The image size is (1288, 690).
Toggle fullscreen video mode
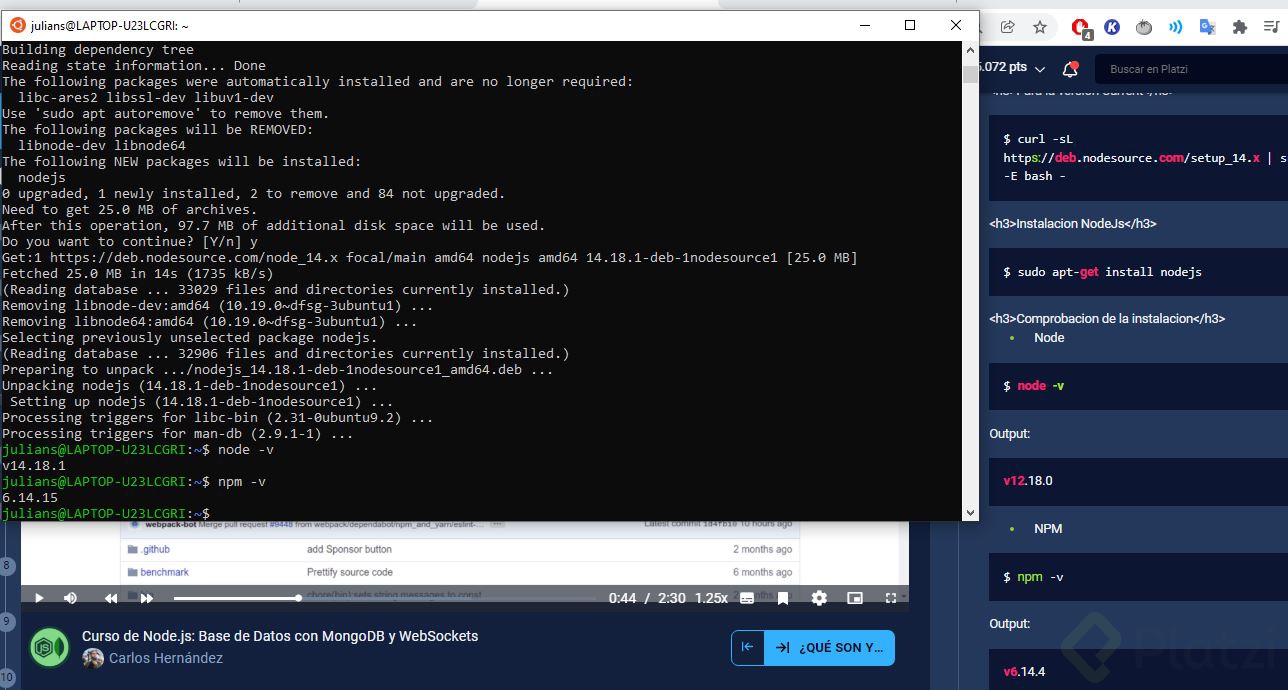tap(891, 598)
